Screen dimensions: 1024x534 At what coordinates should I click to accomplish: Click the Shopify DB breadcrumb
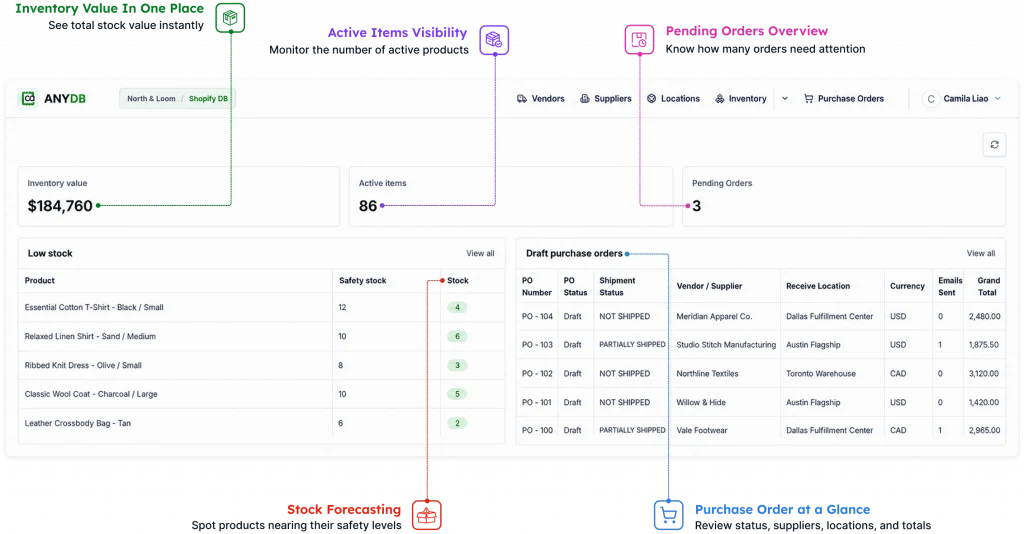pos(208,99)
